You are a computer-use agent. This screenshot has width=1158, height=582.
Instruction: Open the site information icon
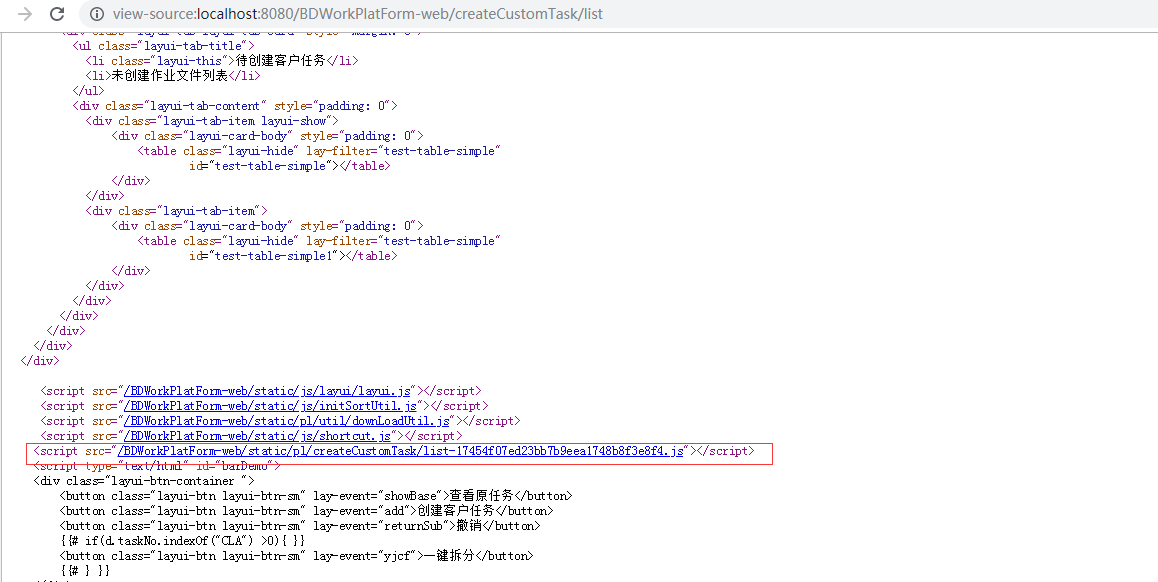point(96,13)
